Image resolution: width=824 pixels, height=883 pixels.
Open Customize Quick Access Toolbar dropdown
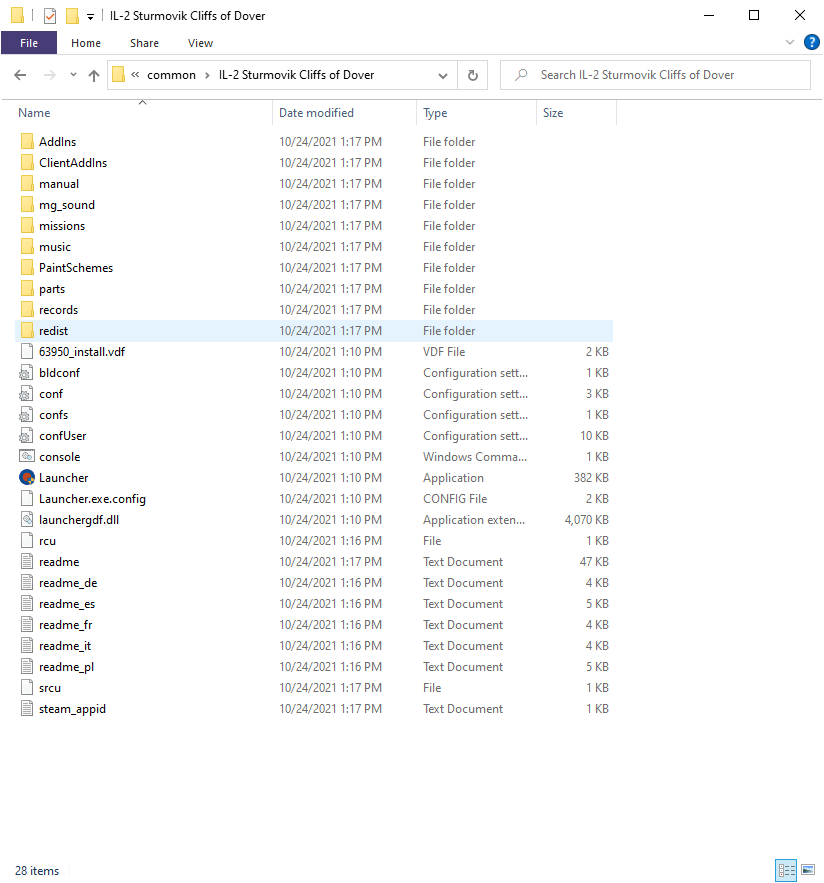point(90,17)
